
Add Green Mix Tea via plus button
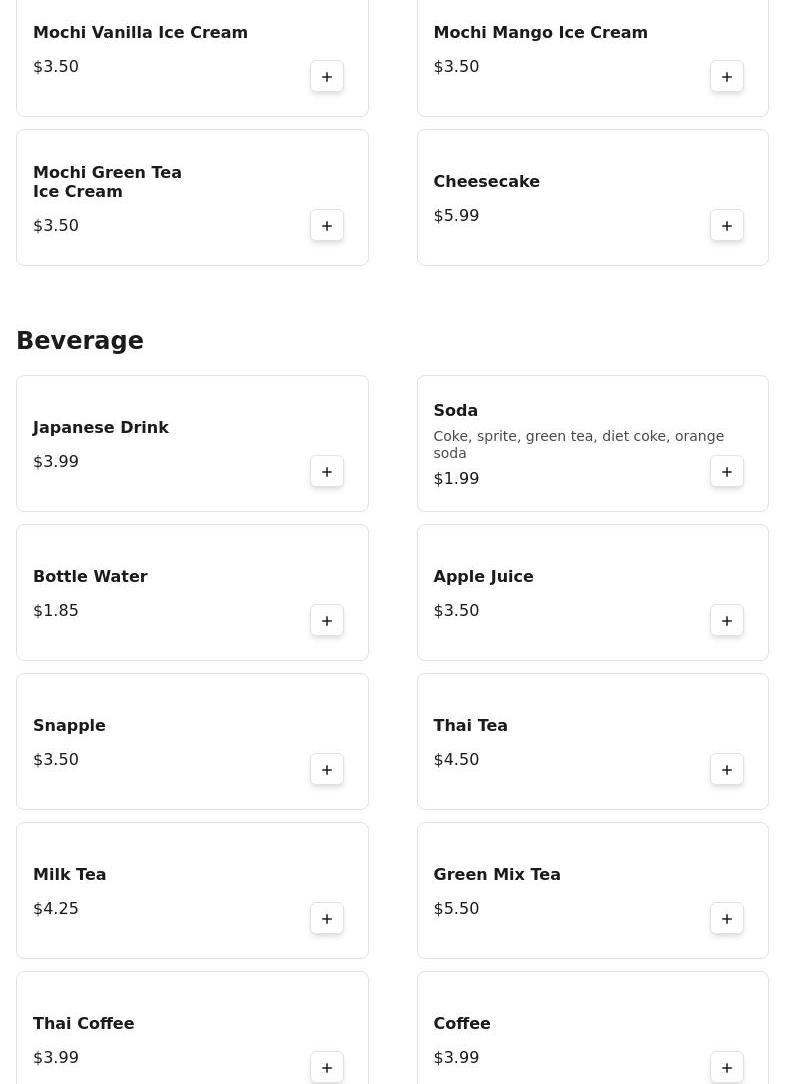(x=726, y=919)
